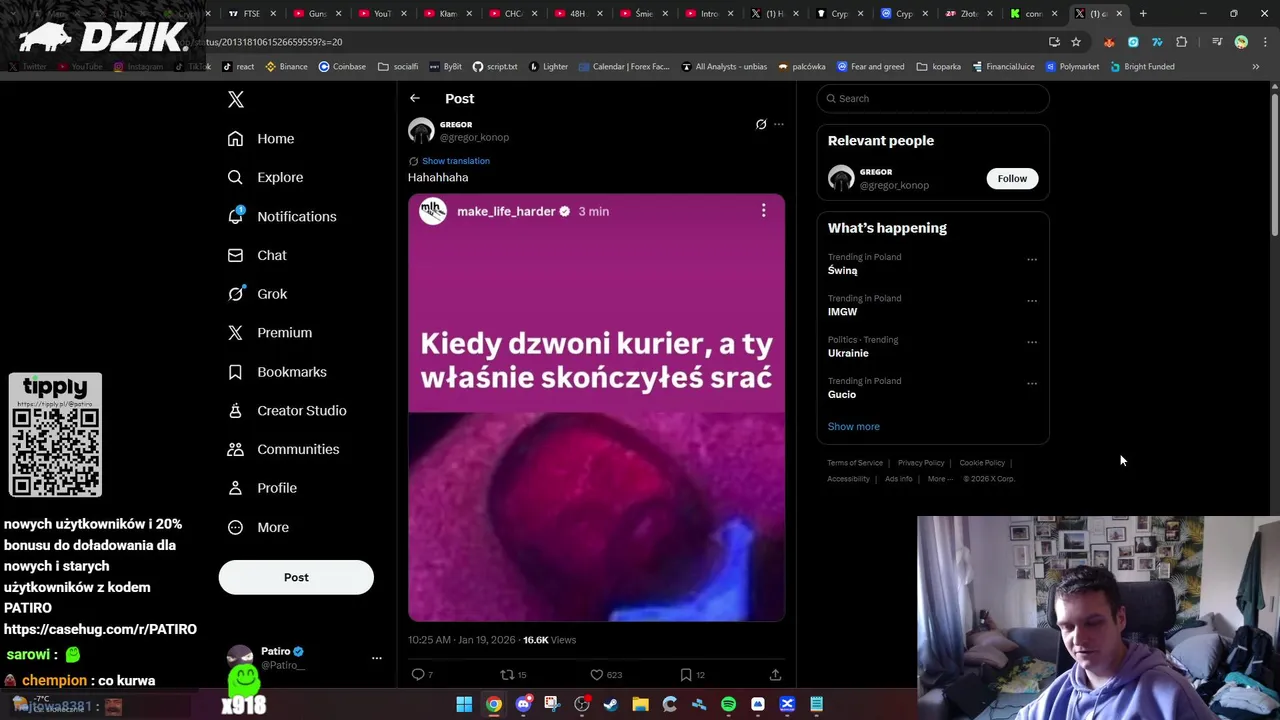Open GREGOR's avatar in Relevant people
Viewport: 1280px width, 720px height.
[x=841, y=178]
